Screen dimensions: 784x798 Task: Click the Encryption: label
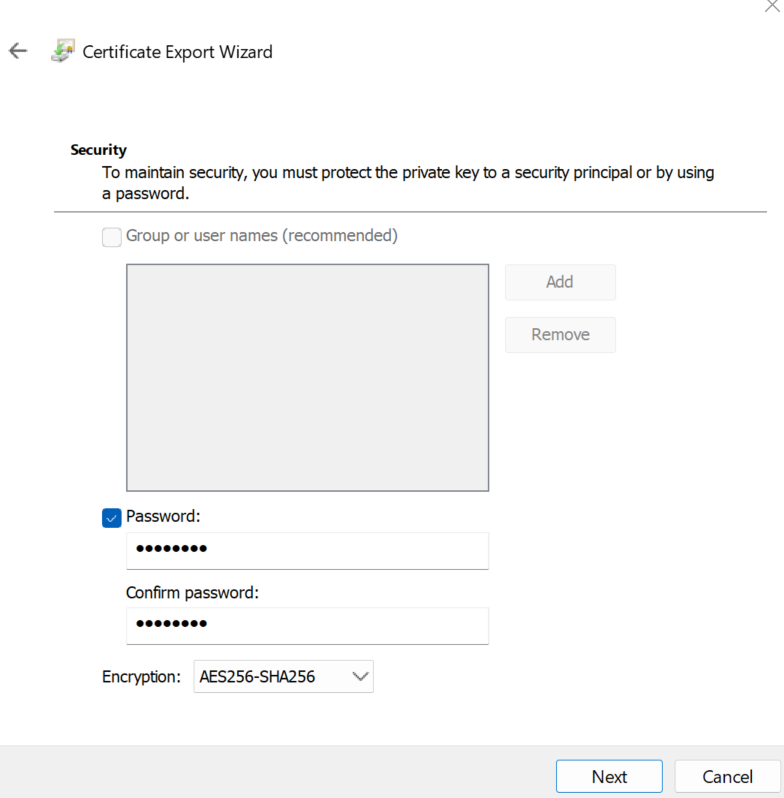(141, 677)
